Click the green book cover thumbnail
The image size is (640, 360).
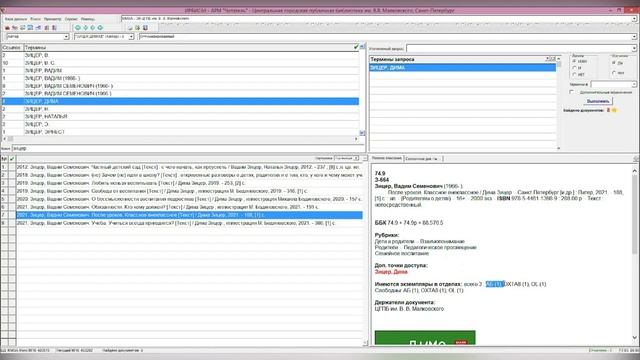point(425,338)
